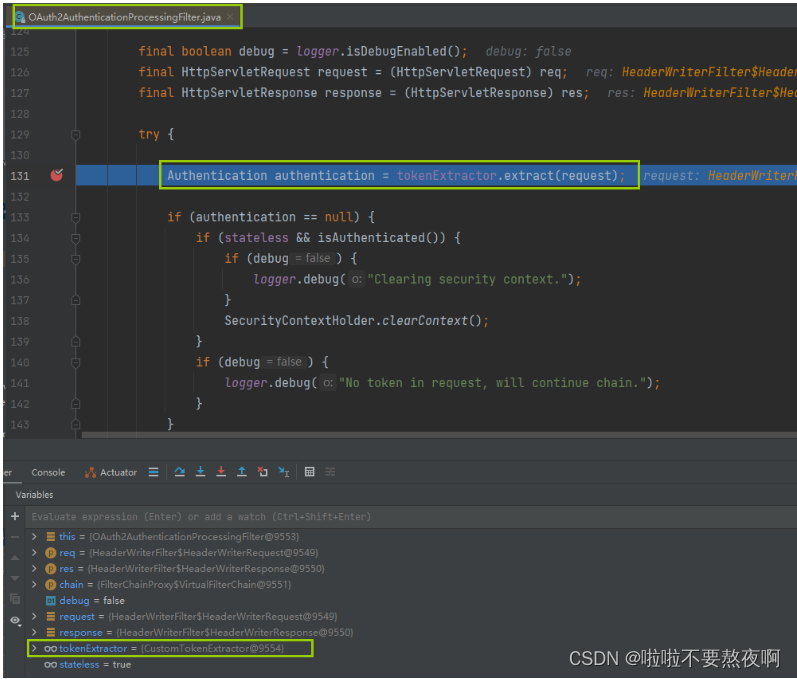Click the Drop Frame icon

click(262, 472)
